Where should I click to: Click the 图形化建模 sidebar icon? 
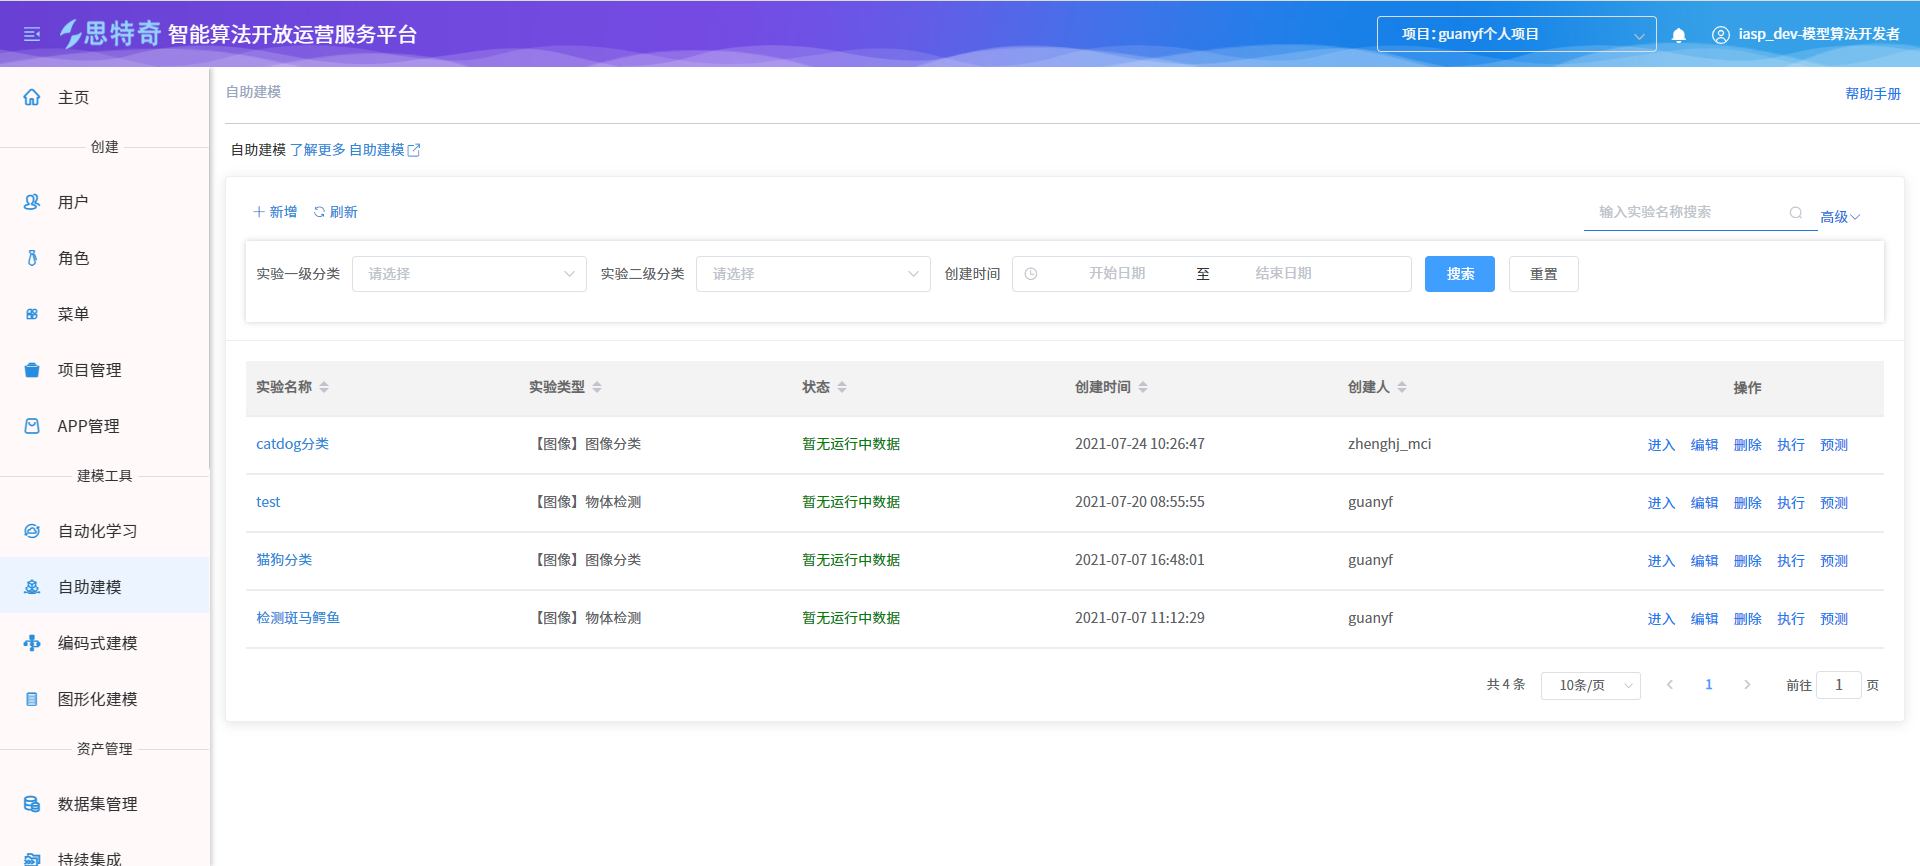point(32,699)
